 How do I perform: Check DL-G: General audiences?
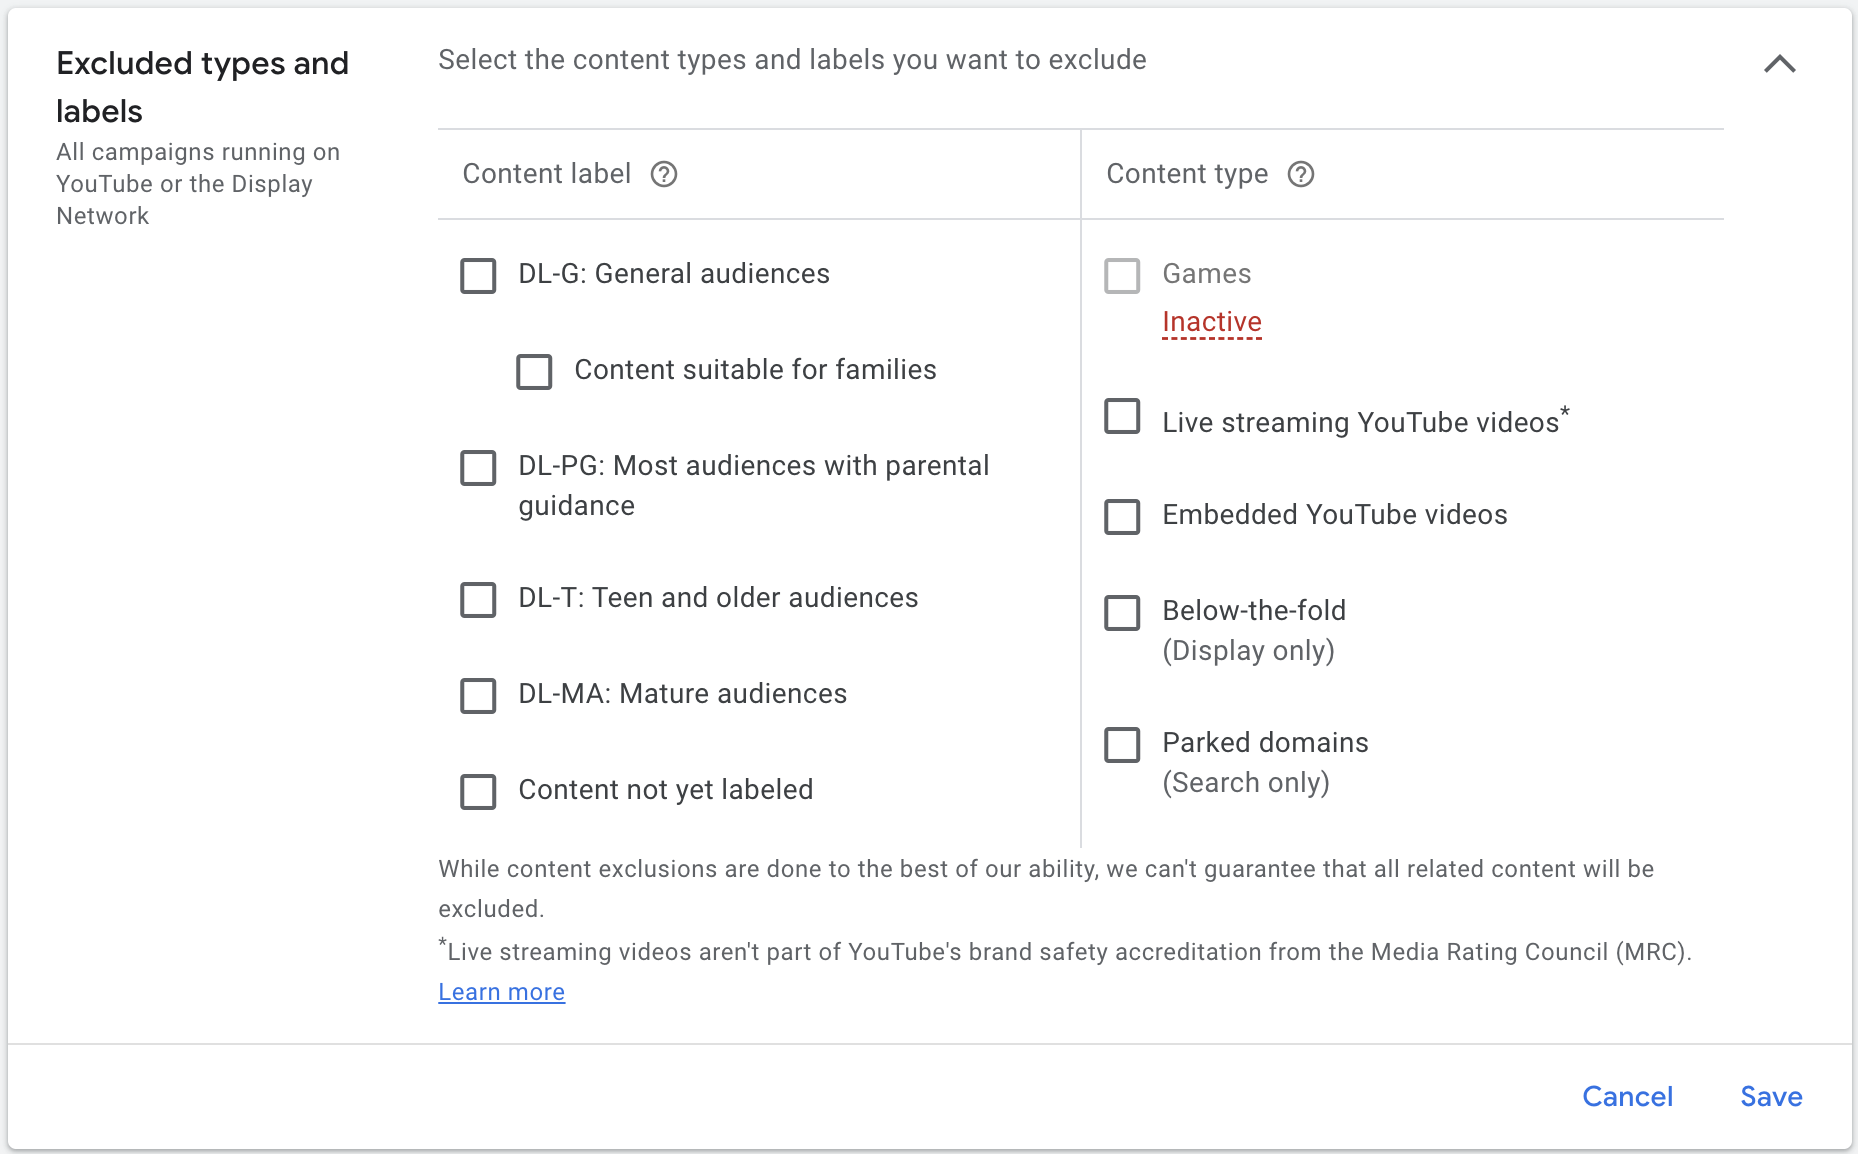click(x=478, y=276)
